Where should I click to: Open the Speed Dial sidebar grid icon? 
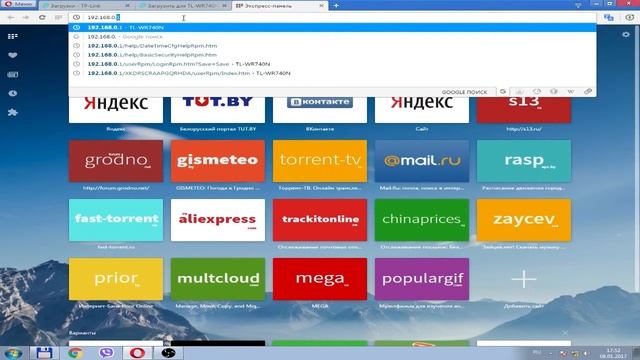point(13,36)
